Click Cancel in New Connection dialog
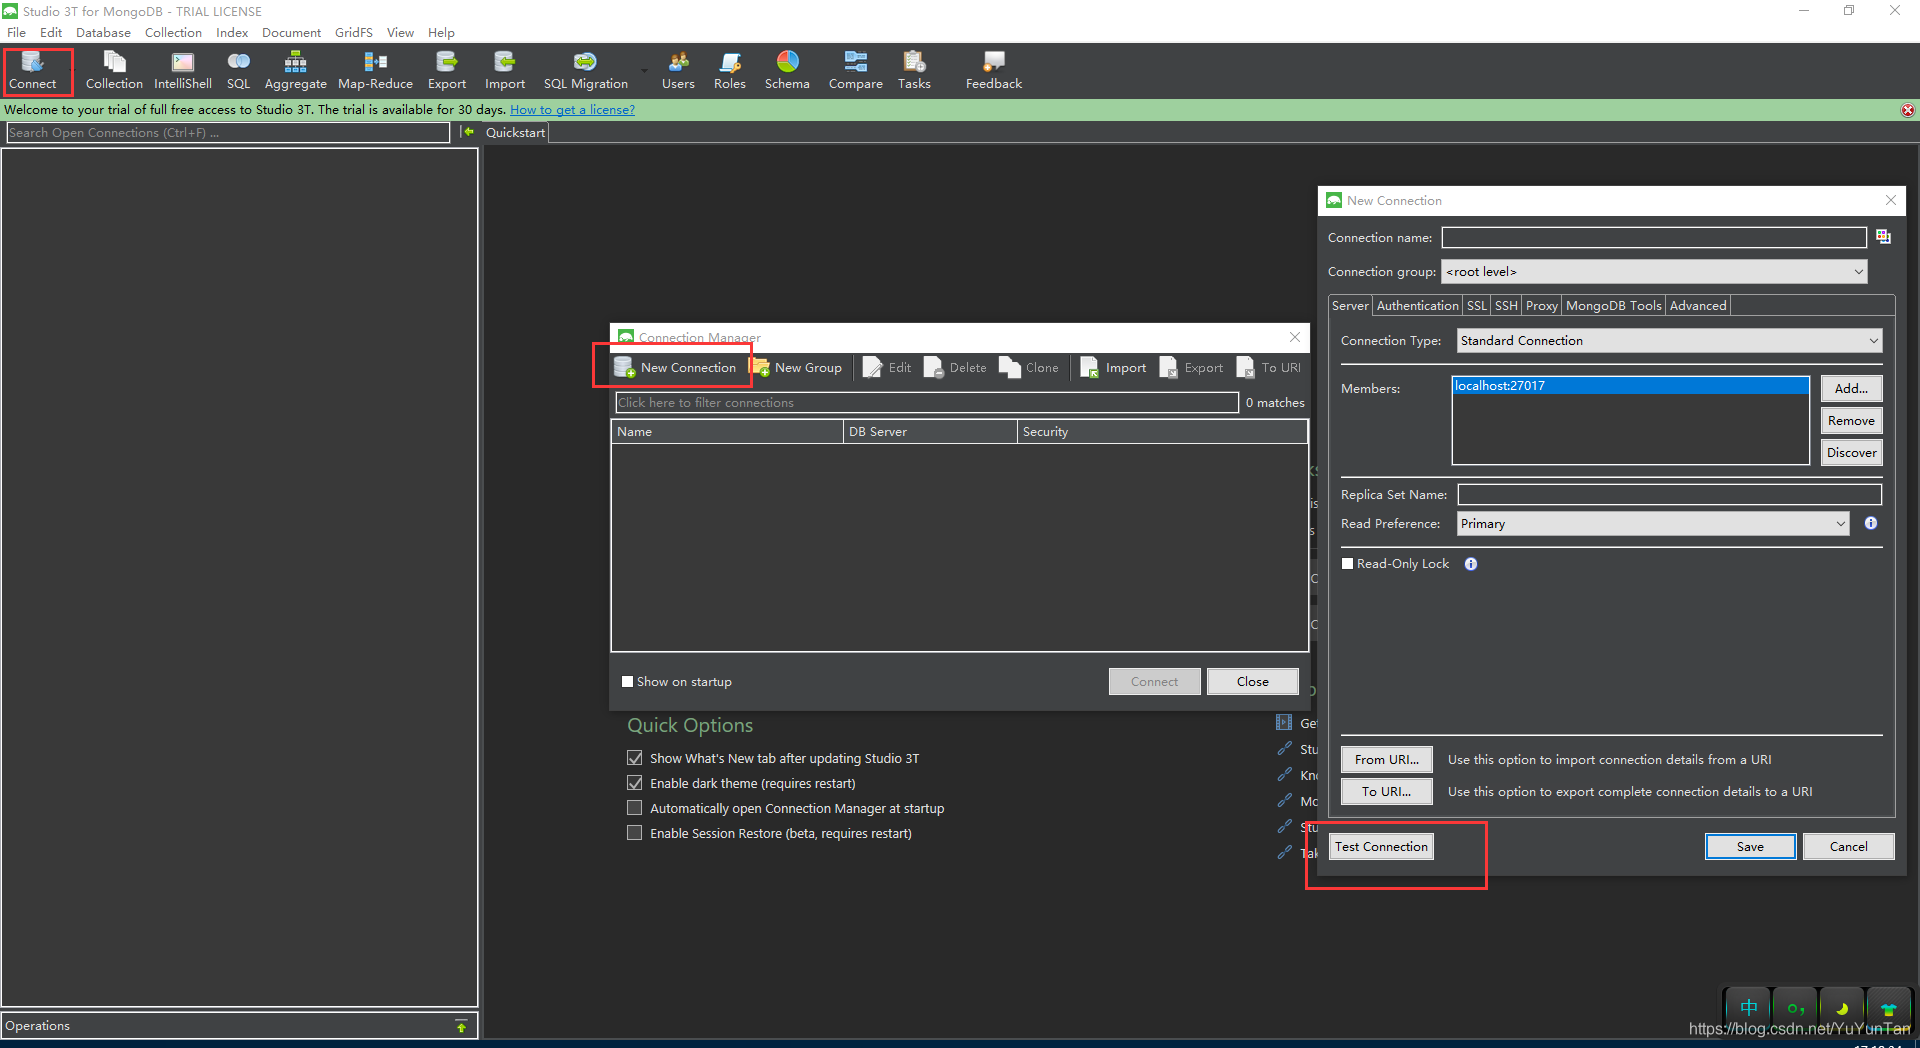Viewport: 1920px width, 1048px height. pyautogui.click(x=1848, y=847)
